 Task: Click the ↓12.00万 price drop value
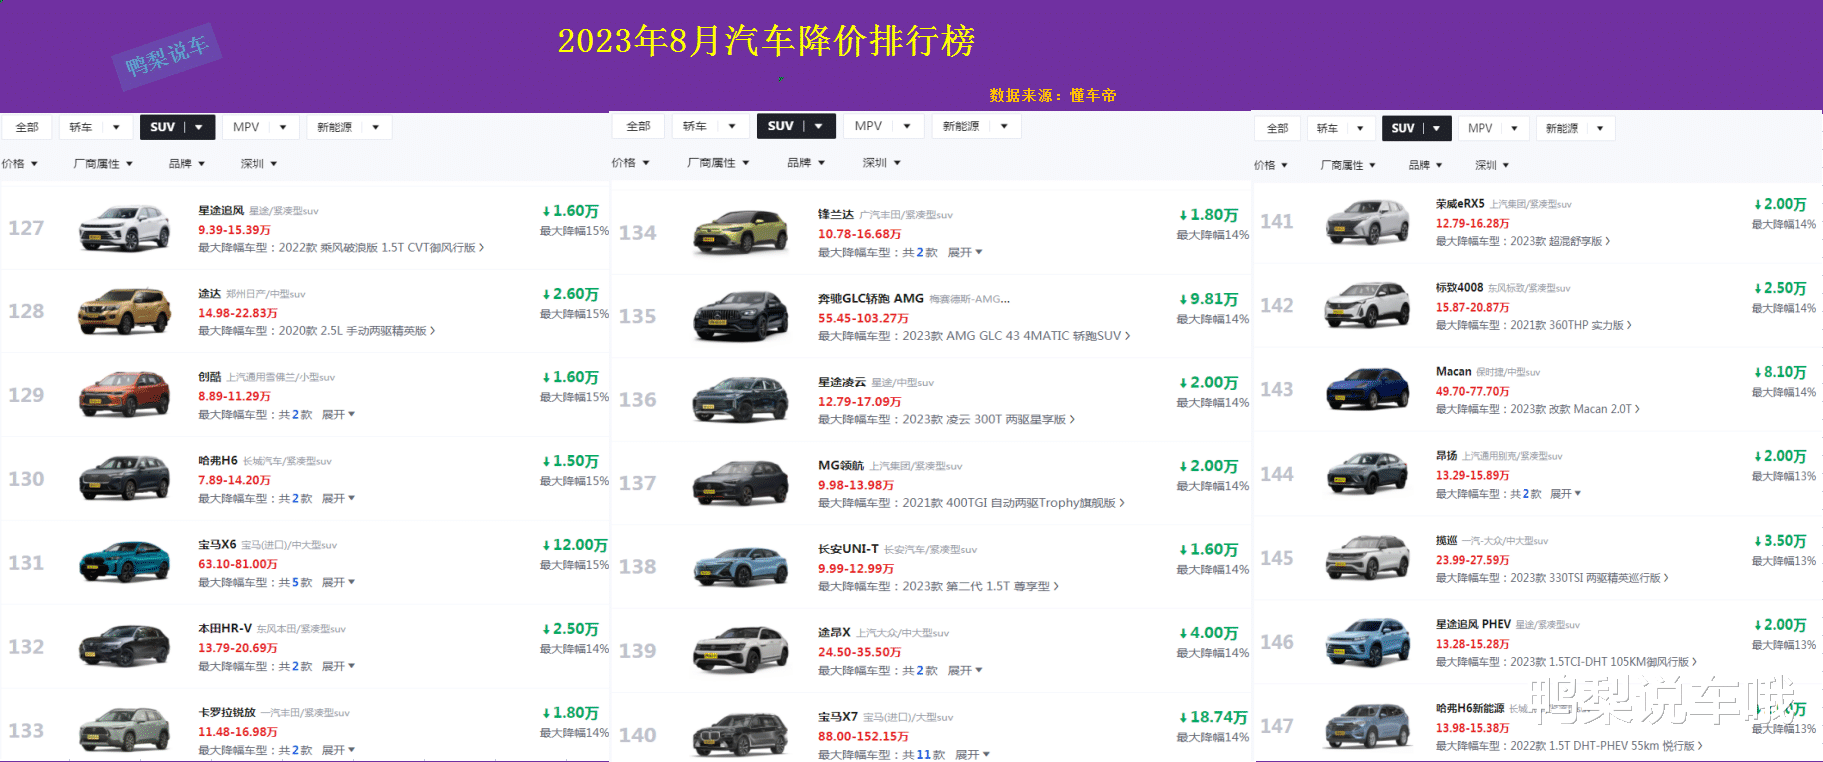tap(575, 545)
